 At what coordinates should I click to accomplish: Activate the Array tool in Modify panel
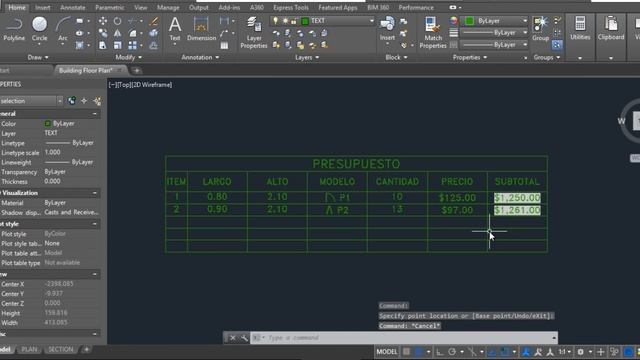132,45
